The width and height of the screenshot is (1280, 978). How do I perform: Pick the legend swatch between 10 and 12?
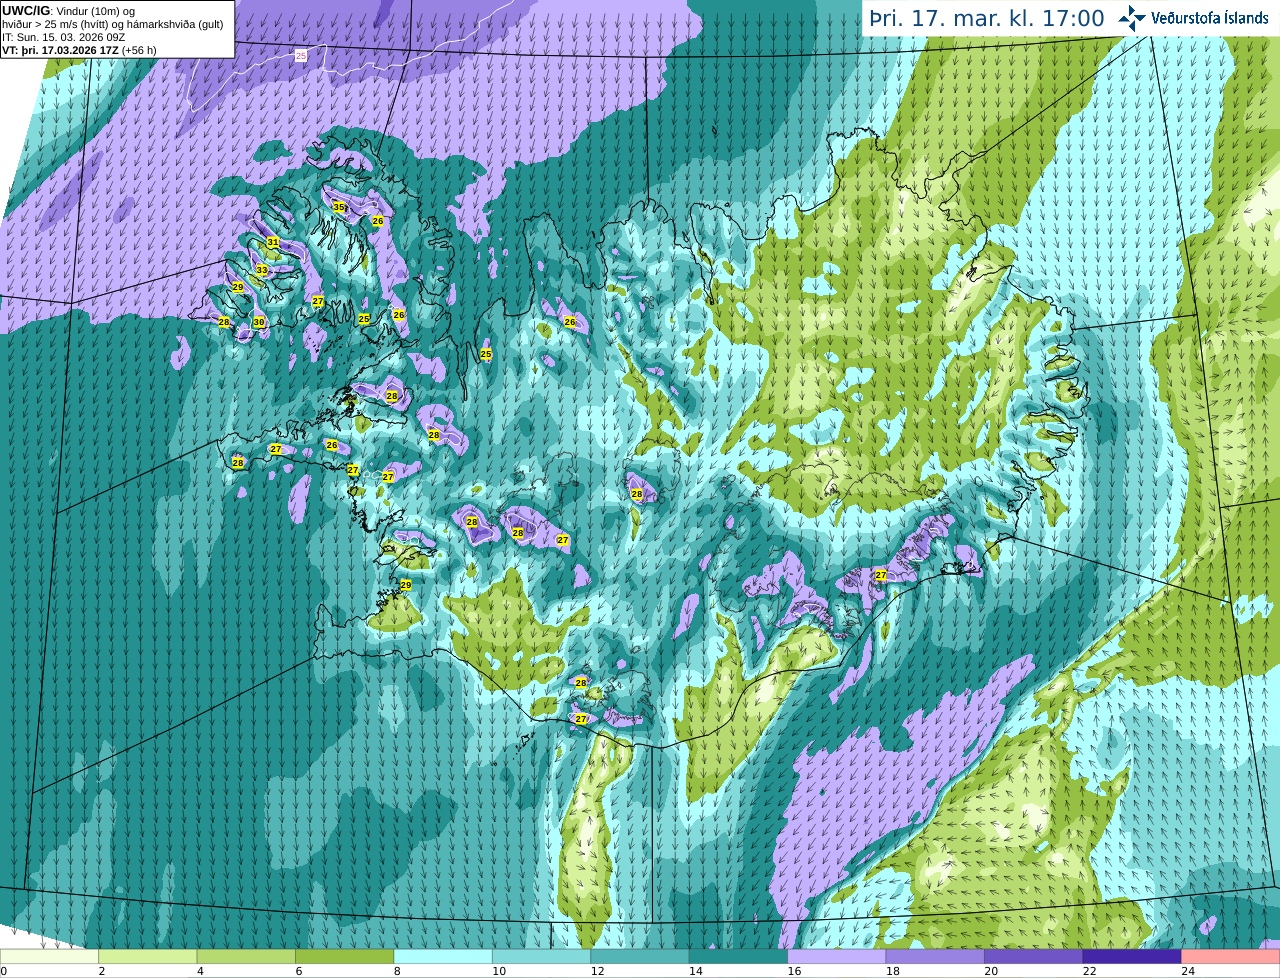[541, 956]
